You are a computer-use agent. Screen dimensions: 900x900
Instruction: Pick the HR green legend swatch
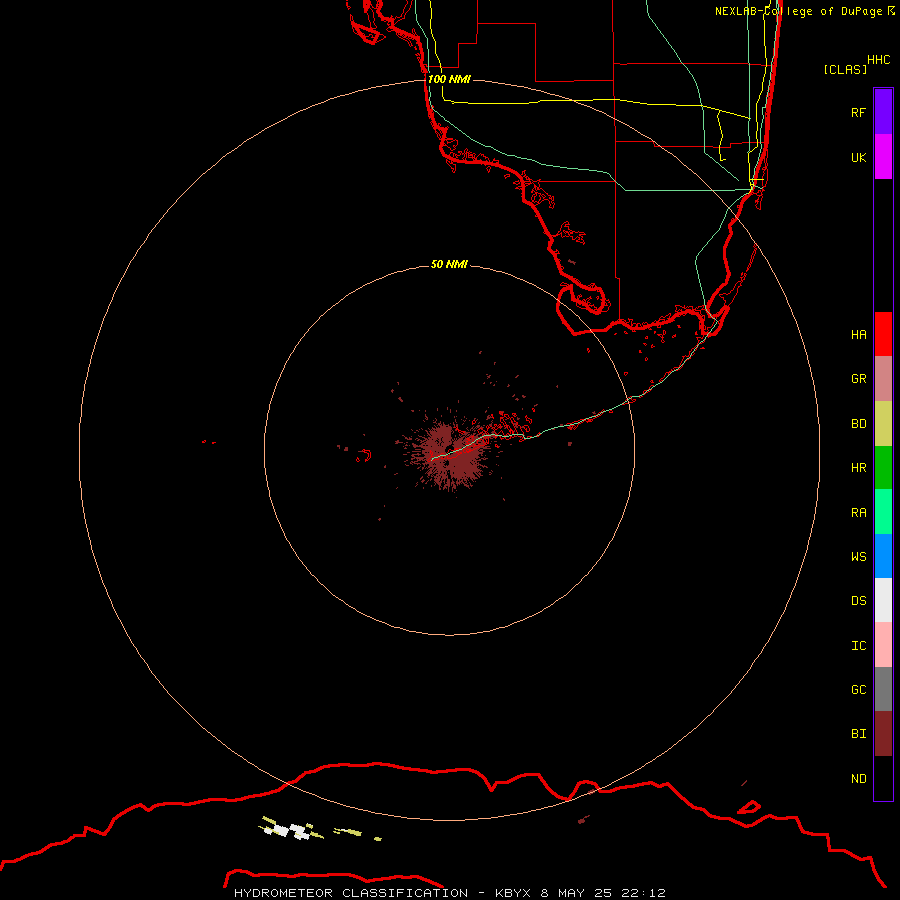click(883, 468)
